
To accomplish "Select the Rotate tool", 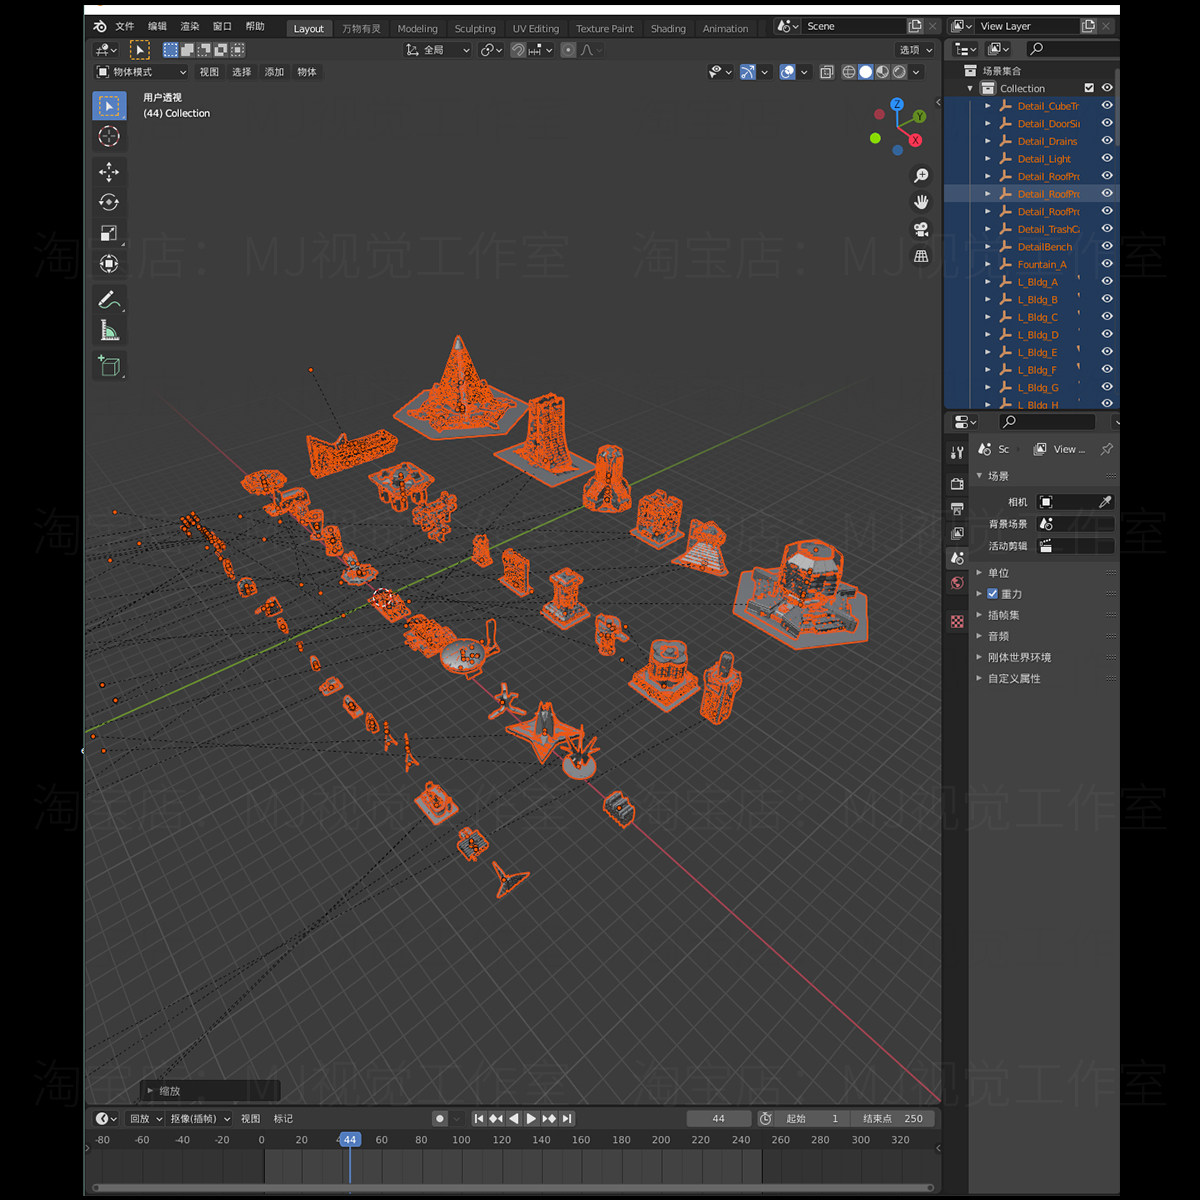I will [109, 202].
